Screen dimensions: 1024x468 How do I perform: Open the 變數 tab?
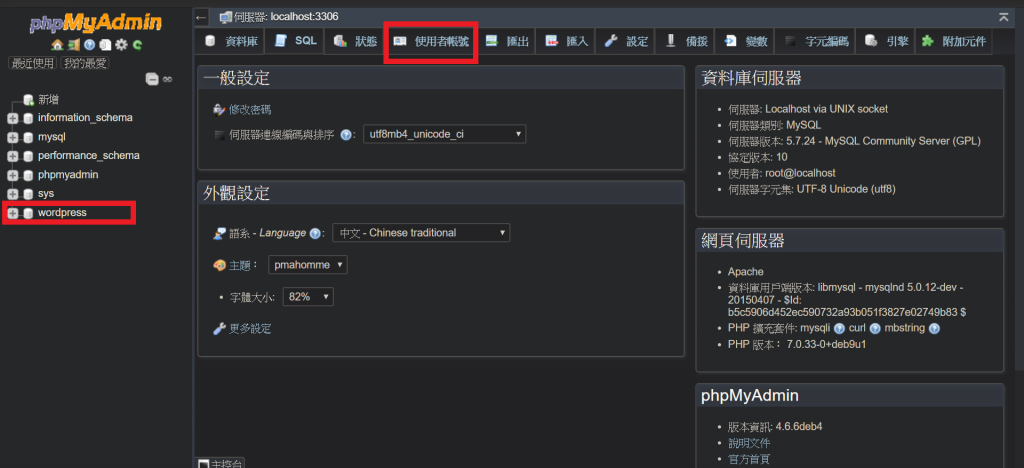pos(746,41)
